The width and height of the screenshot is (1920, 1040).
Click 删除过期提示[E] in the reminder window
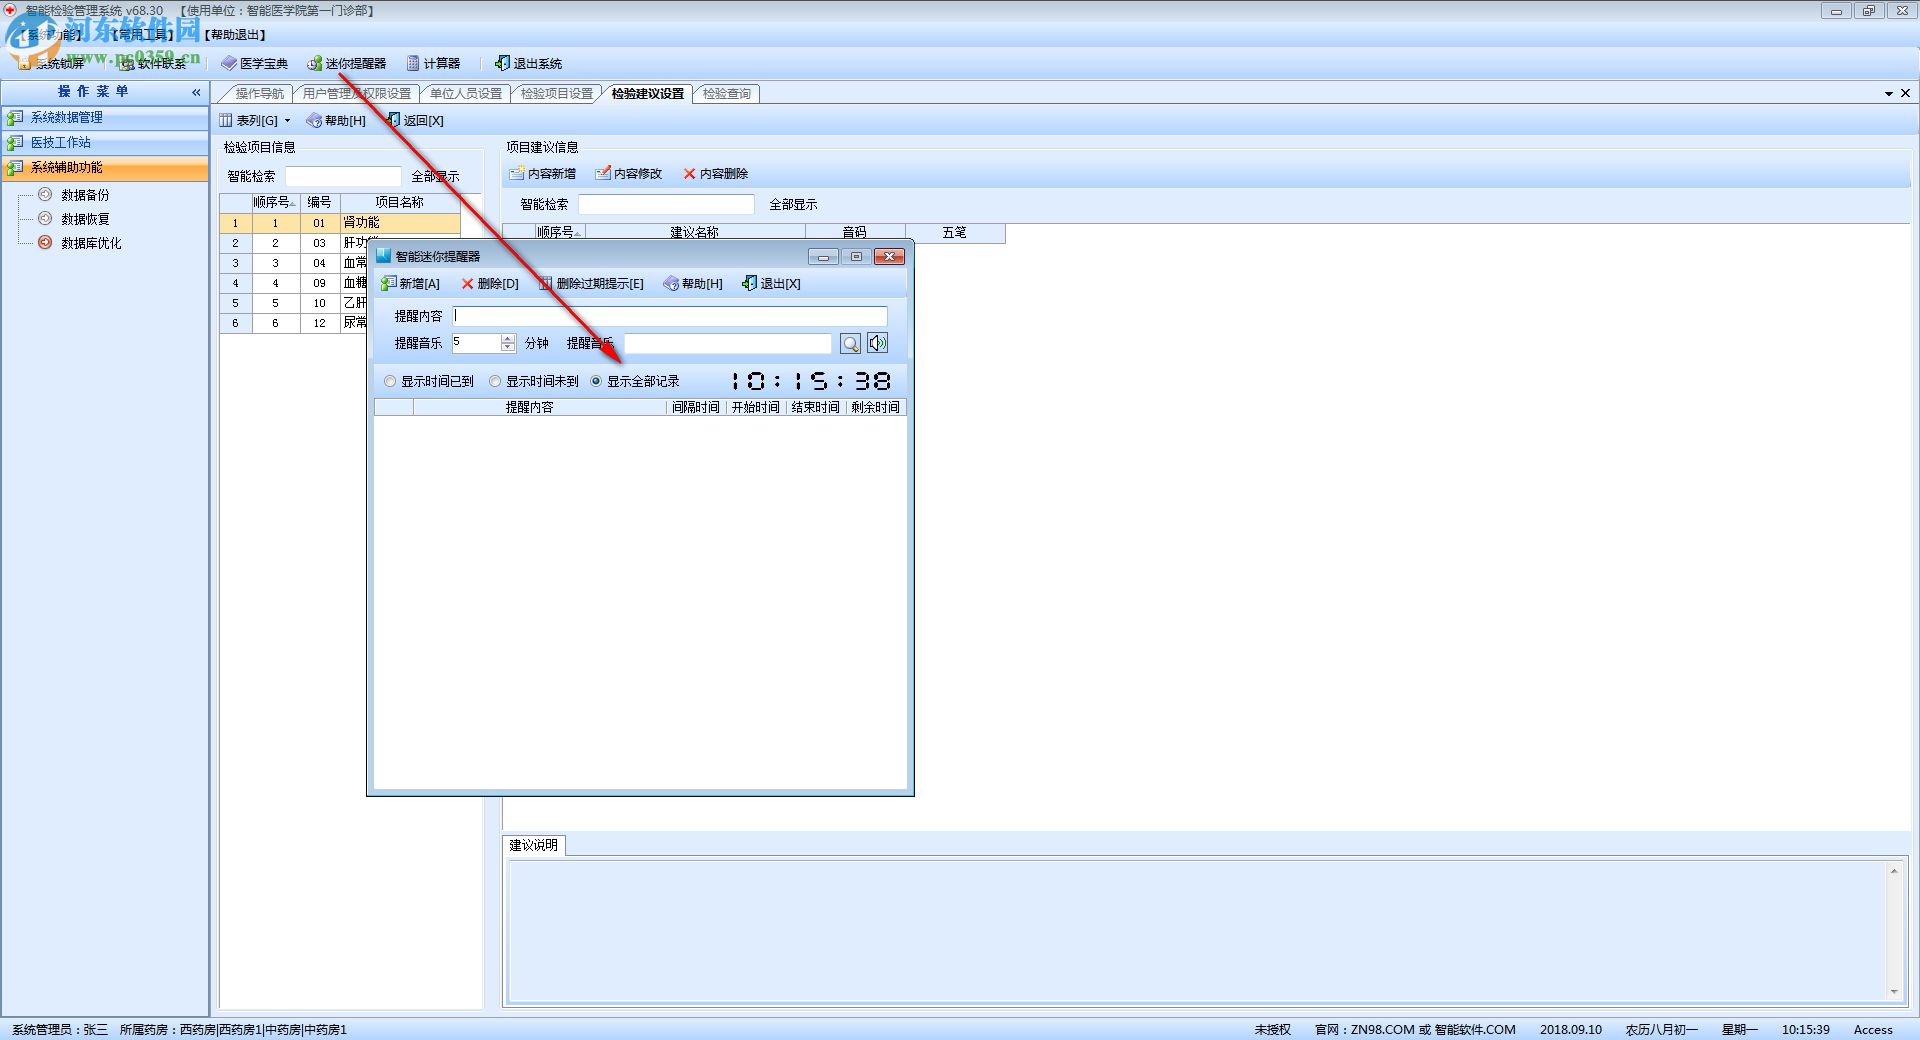pyautogui.click(x=592, y=284)
